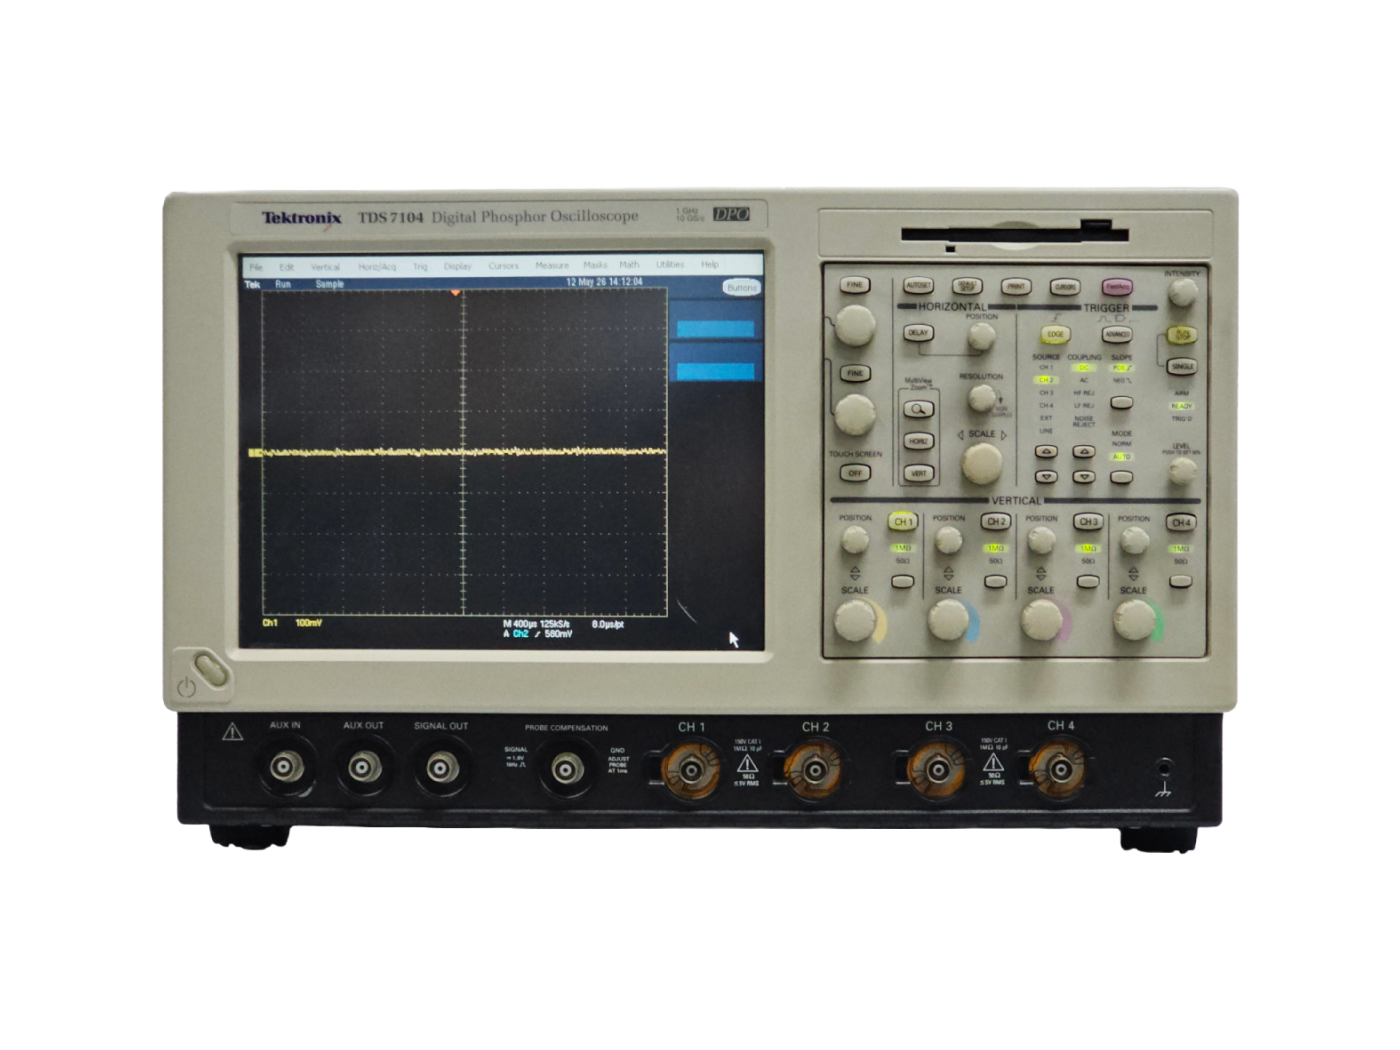The width and height of the screenshot is (1400, 1050).
Task: Touch the AUX IN BNC connector
Action: point(284,768)
